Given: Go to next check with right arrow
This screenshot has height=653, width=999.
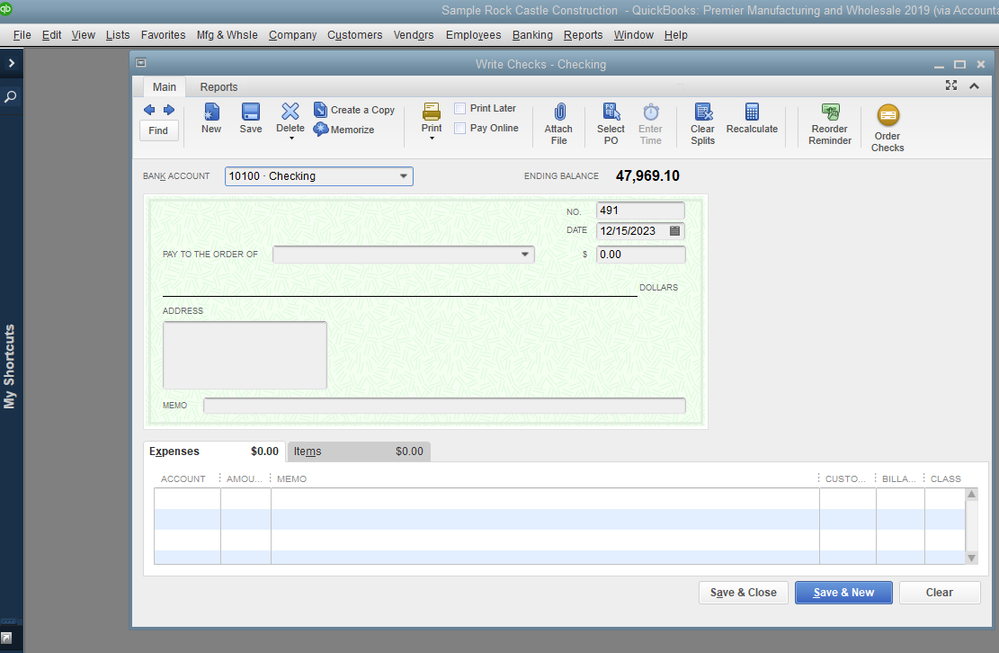Looking at the screenshot, I should point(169,110).
